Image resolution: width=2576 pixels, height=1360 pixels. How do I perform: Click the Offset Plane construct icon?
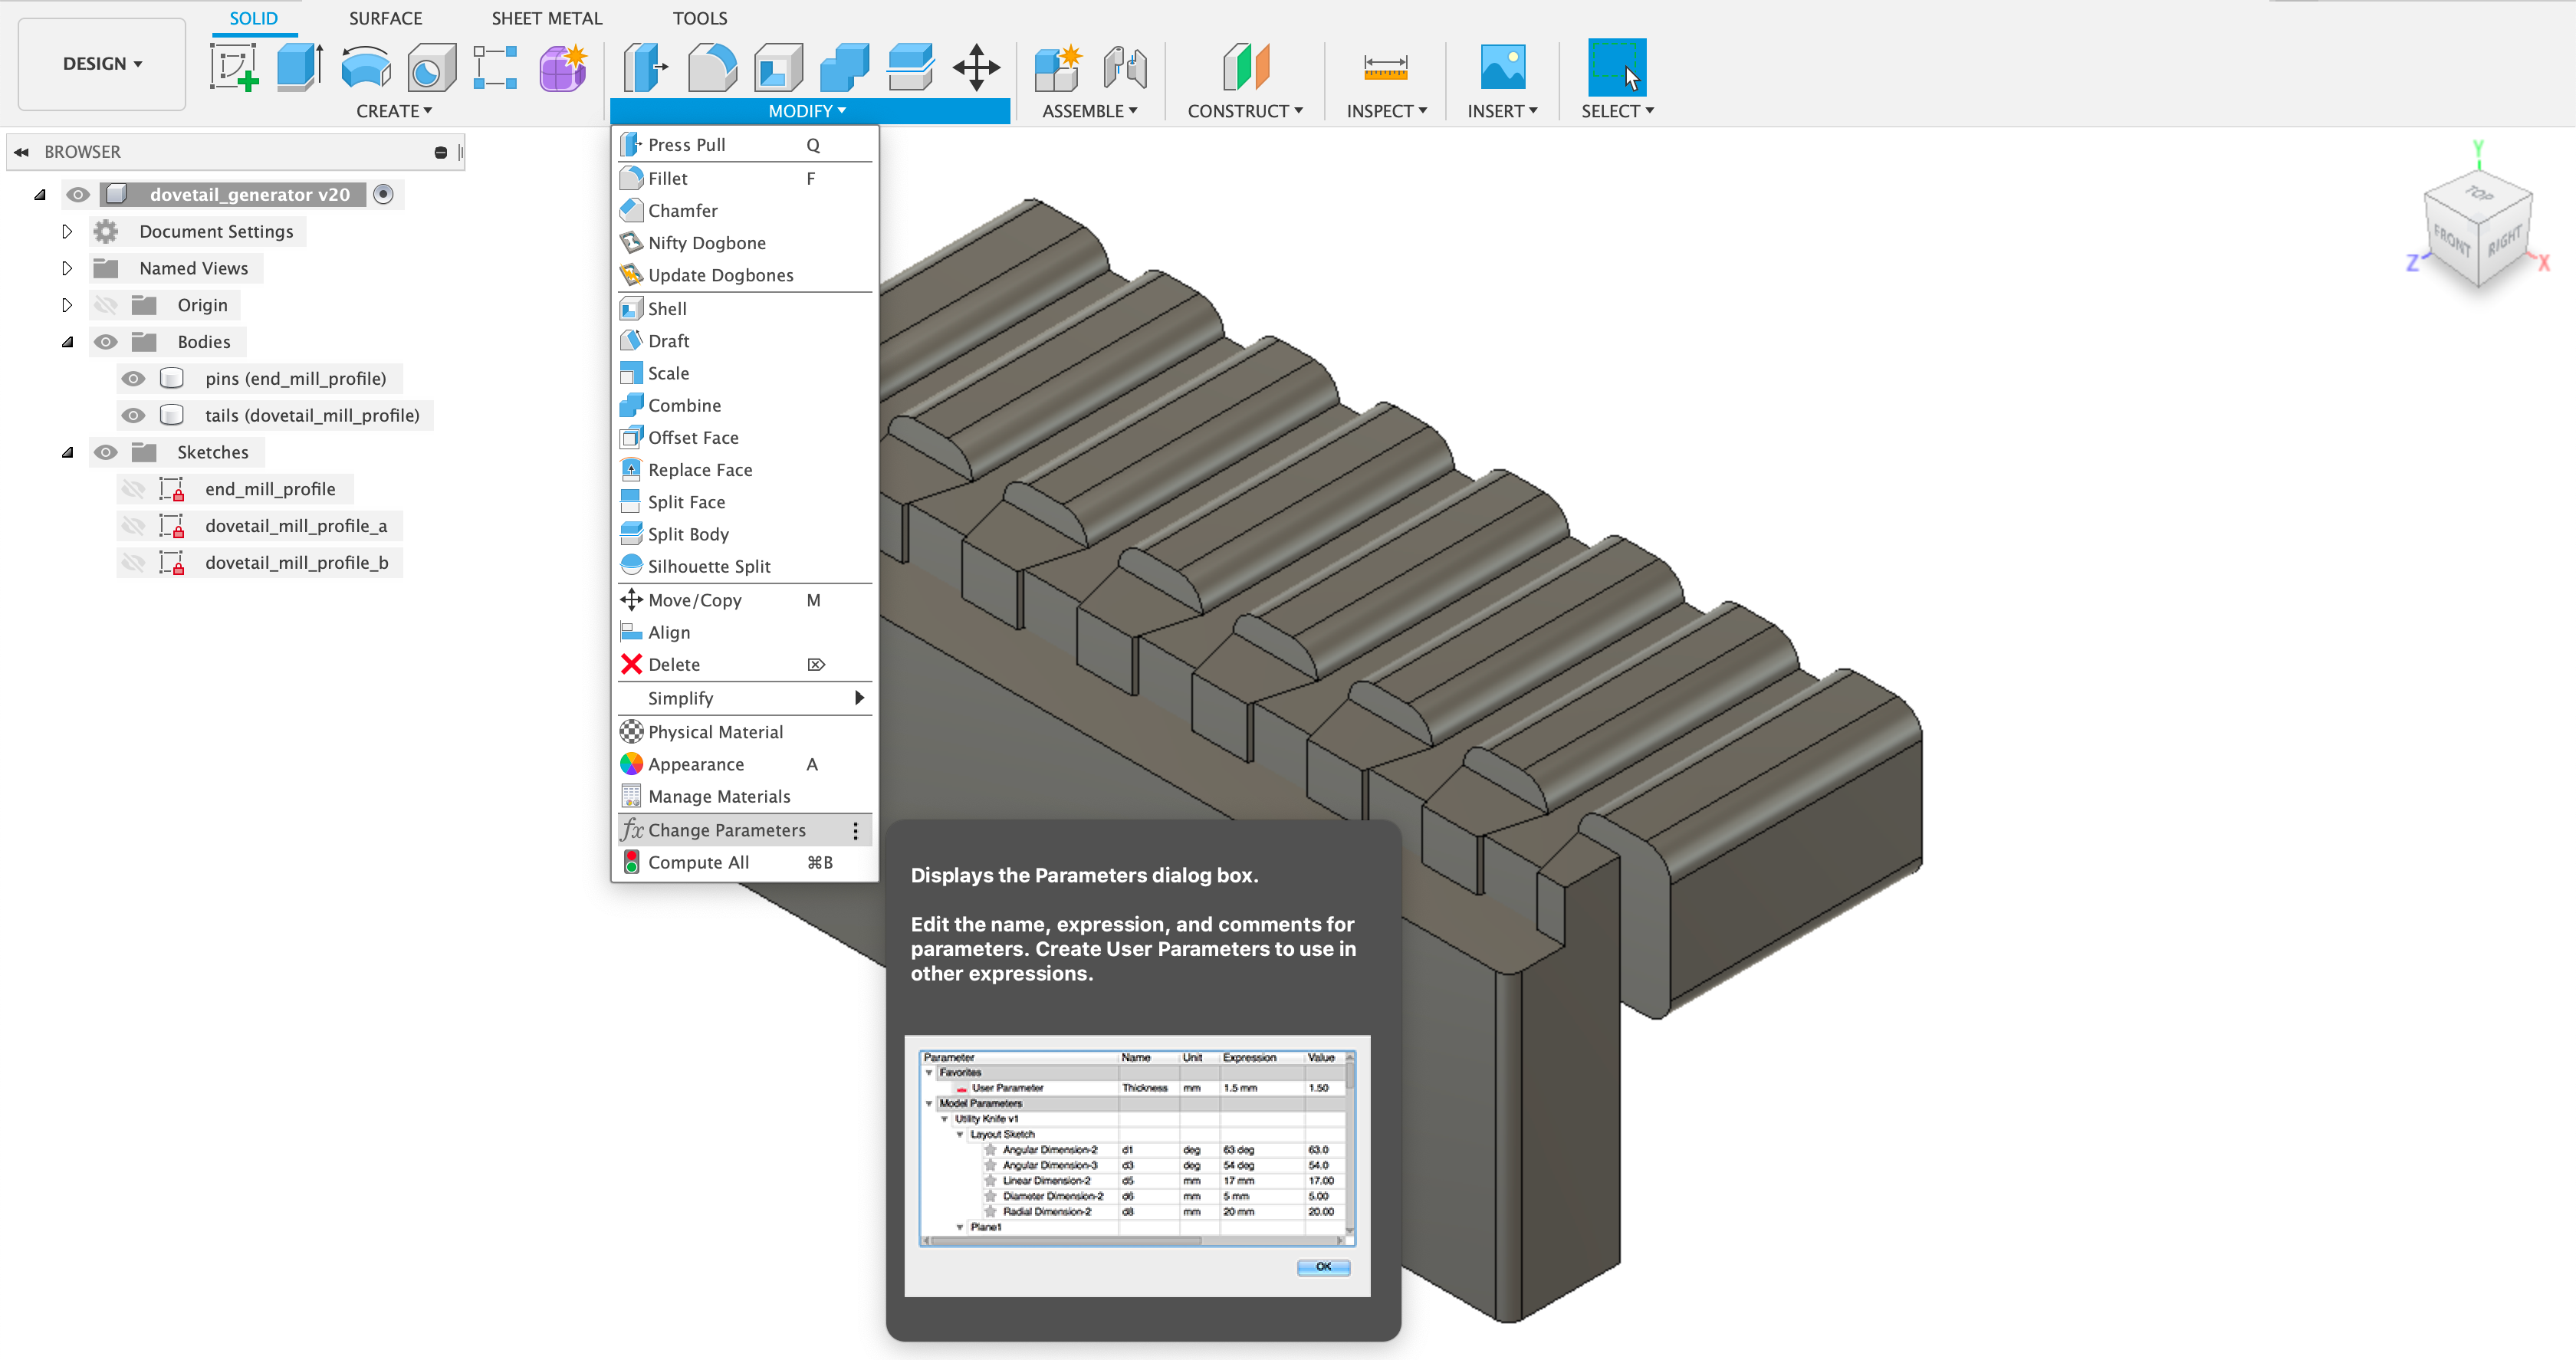1245,68
